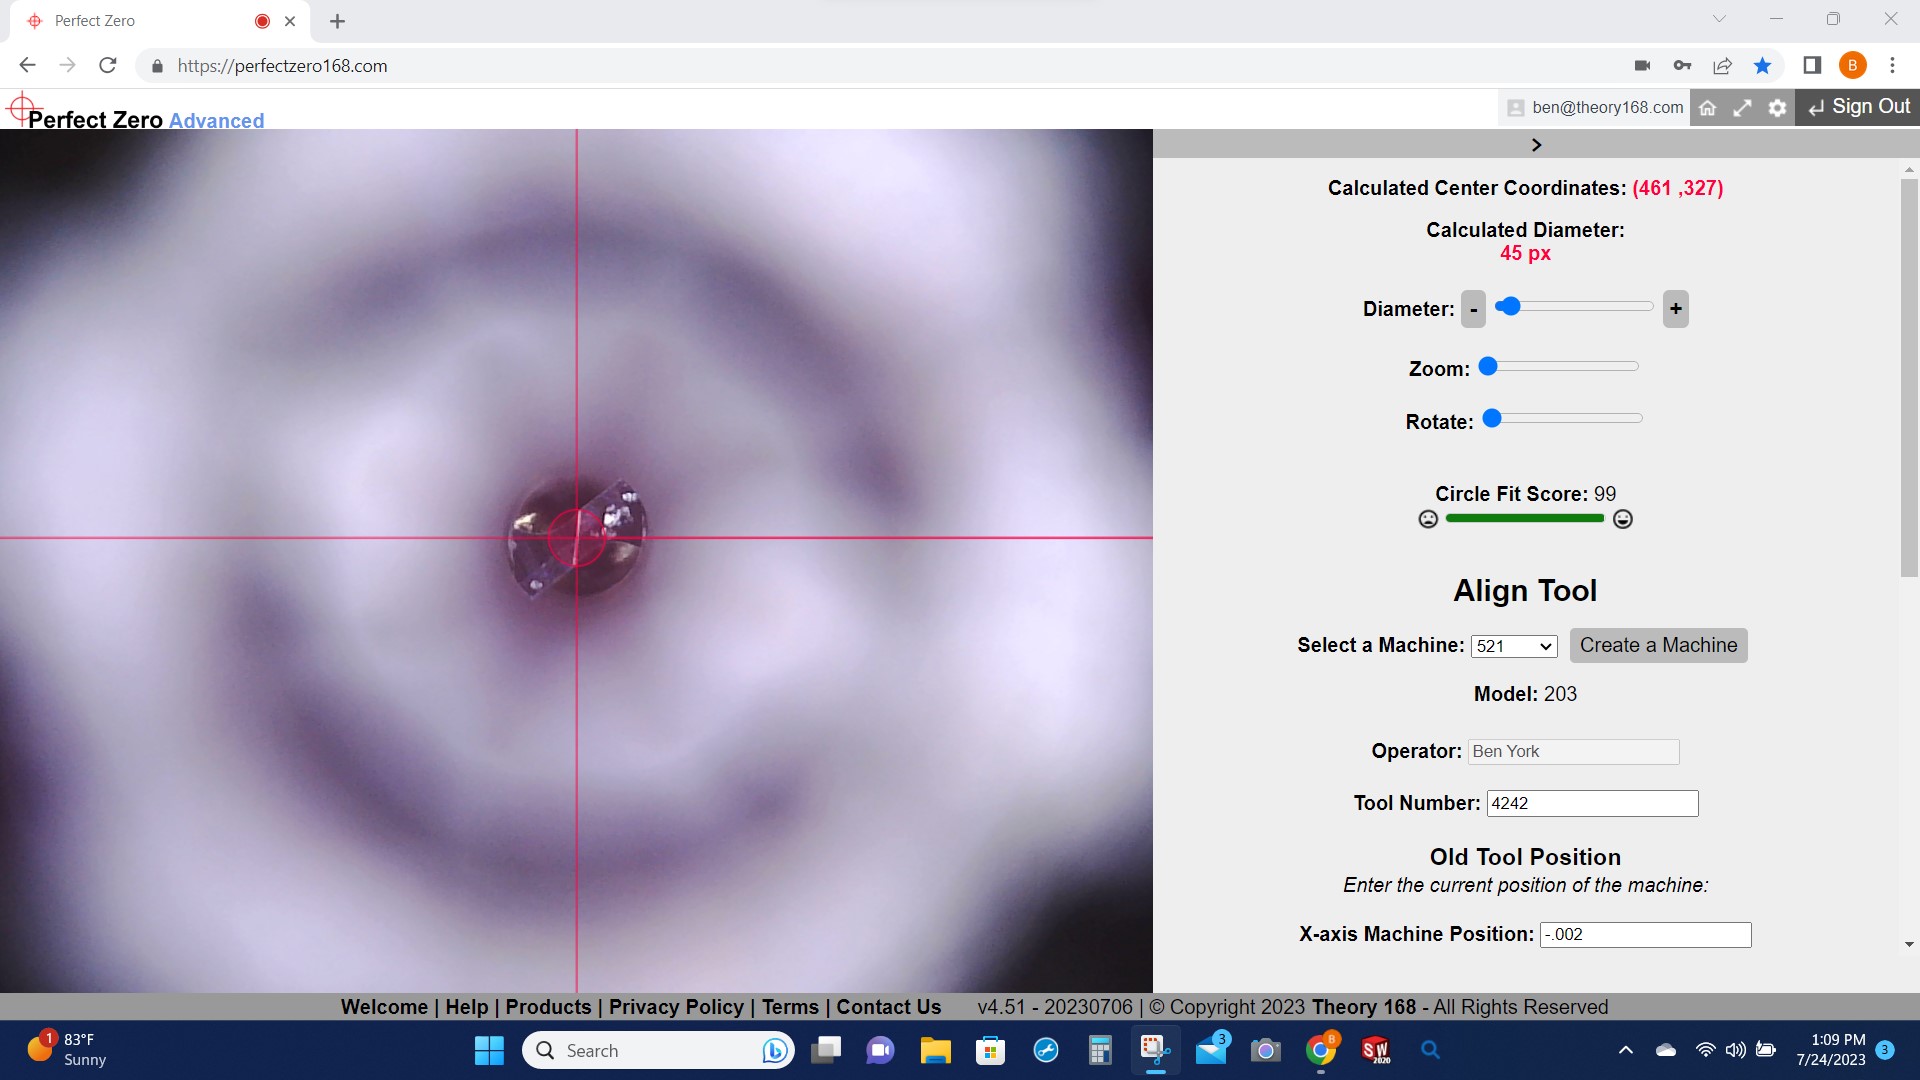Click inside the Tool Number field showing 4242
The width and height of the screenshot is (1920, 1080).
tap(1592, 803)
